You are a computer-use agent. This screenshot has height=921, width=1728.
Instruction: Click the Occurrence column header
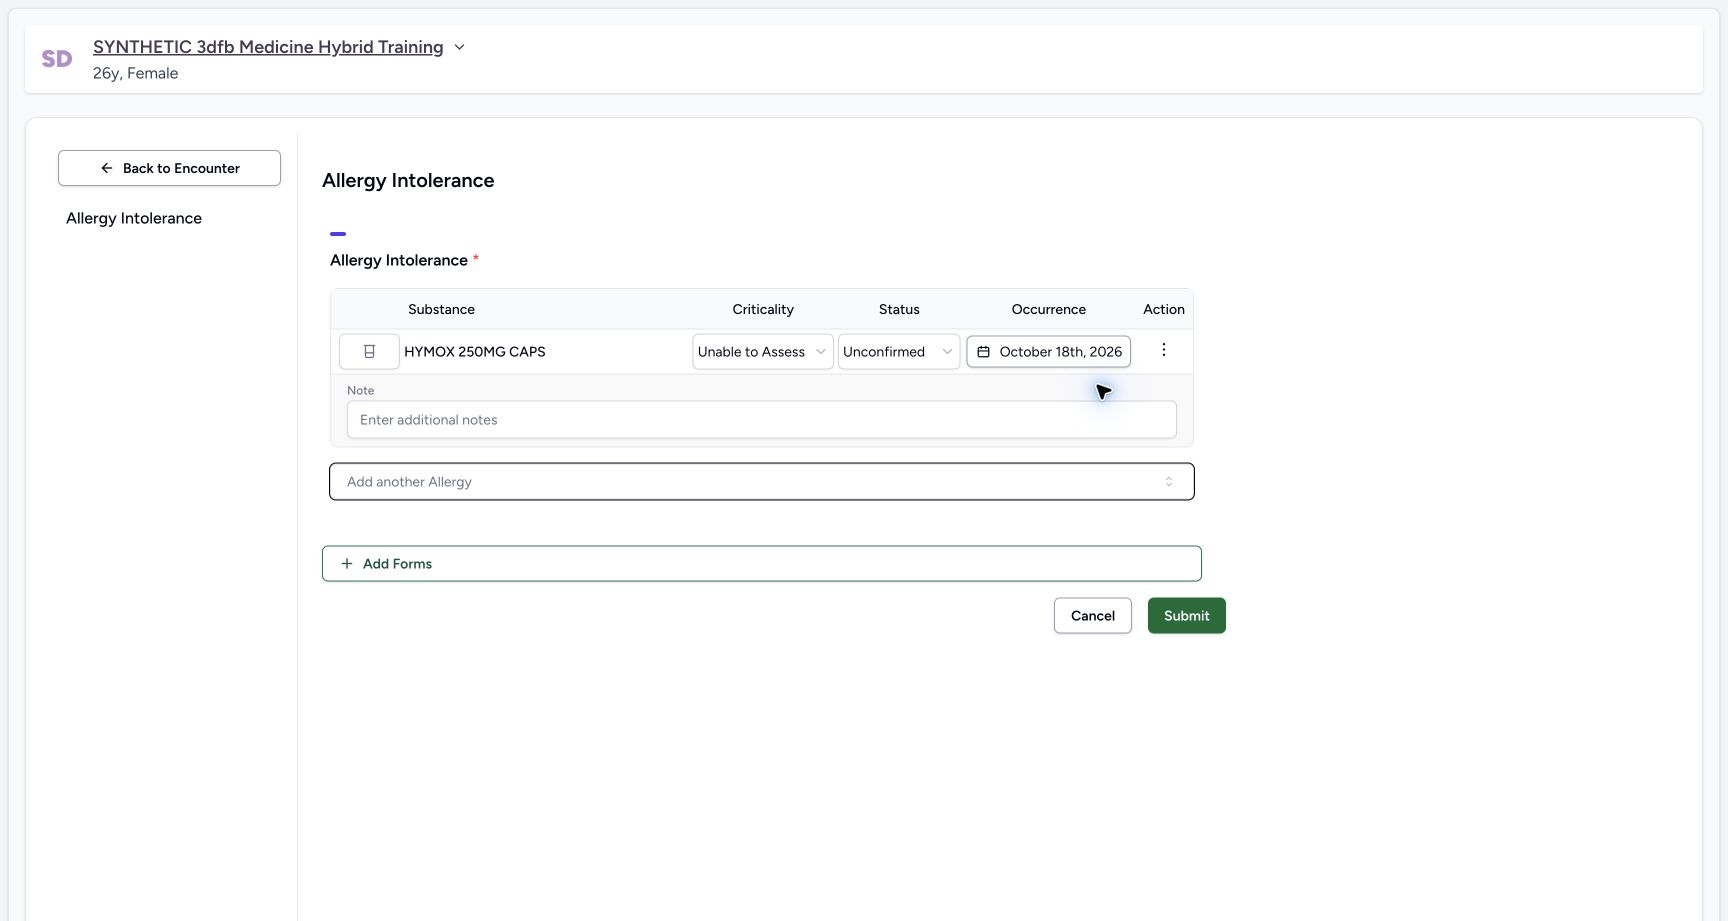[x=1049, y=309]
